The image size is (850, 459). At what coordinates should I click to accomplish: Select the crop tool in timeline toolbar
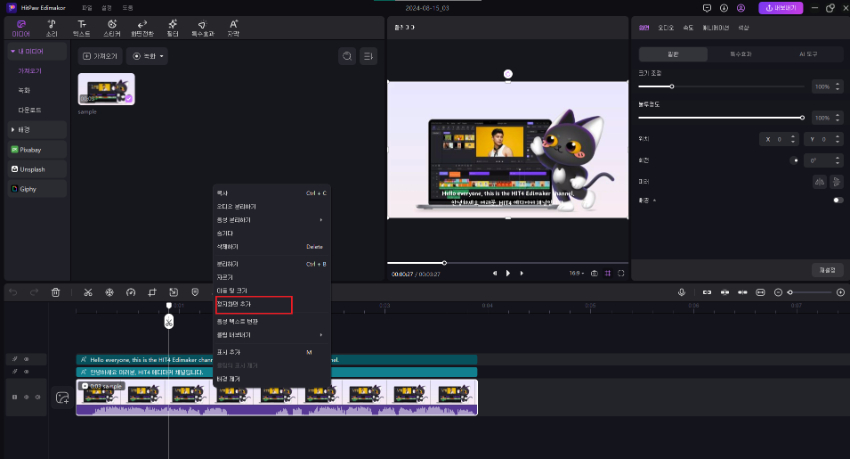[x=152, y=292]
